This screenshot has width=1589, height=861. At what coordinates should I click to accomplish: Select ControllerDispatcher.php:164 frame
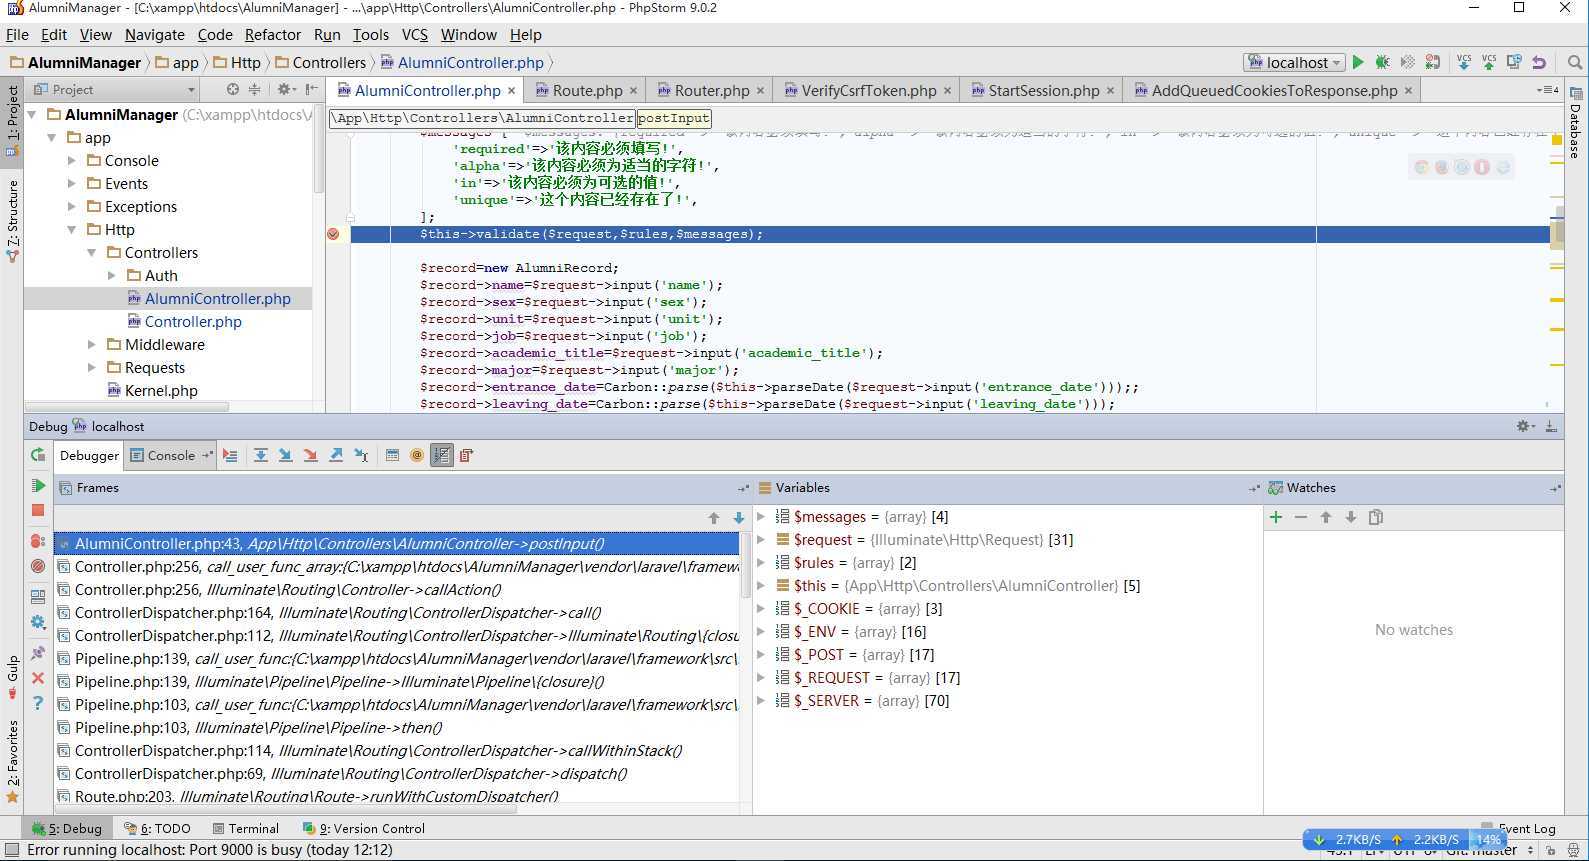pos(397,613)
